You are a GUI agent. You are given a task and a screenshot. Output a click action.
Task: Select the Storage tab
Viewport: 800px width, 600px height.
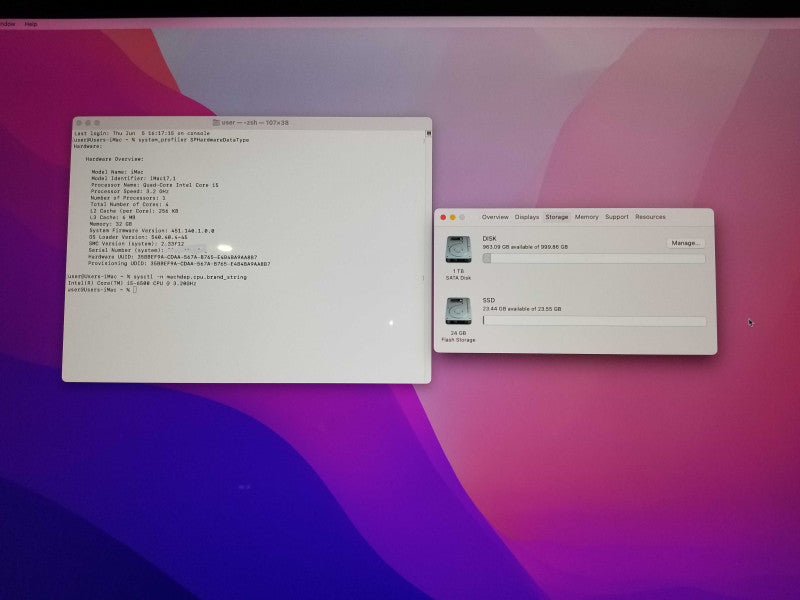point(557,217)
